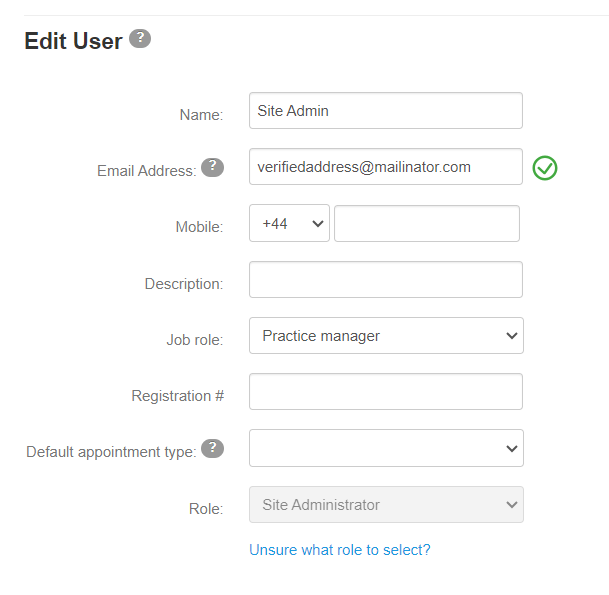
Task: Click the 'Job role:' label
Action: pyautogui.click(x=194, y=340)
